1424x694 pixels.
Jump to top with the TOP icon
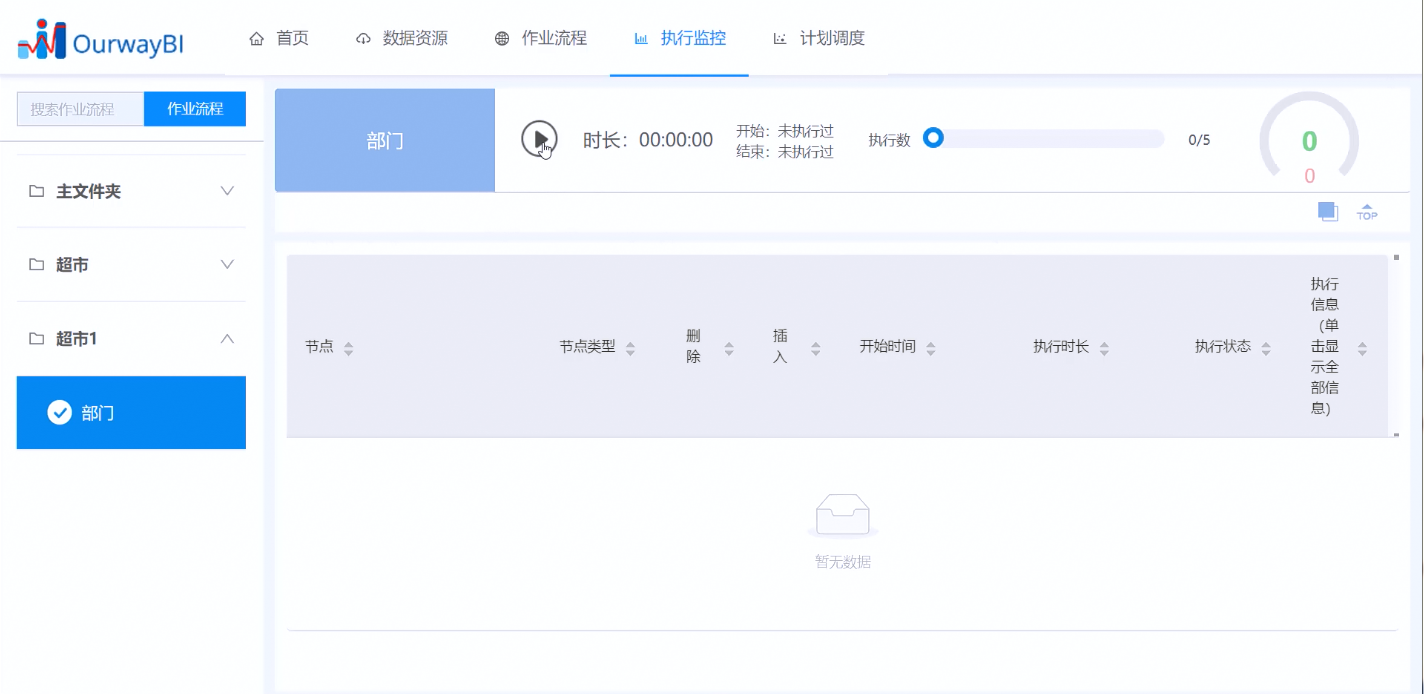[1367, 211]
